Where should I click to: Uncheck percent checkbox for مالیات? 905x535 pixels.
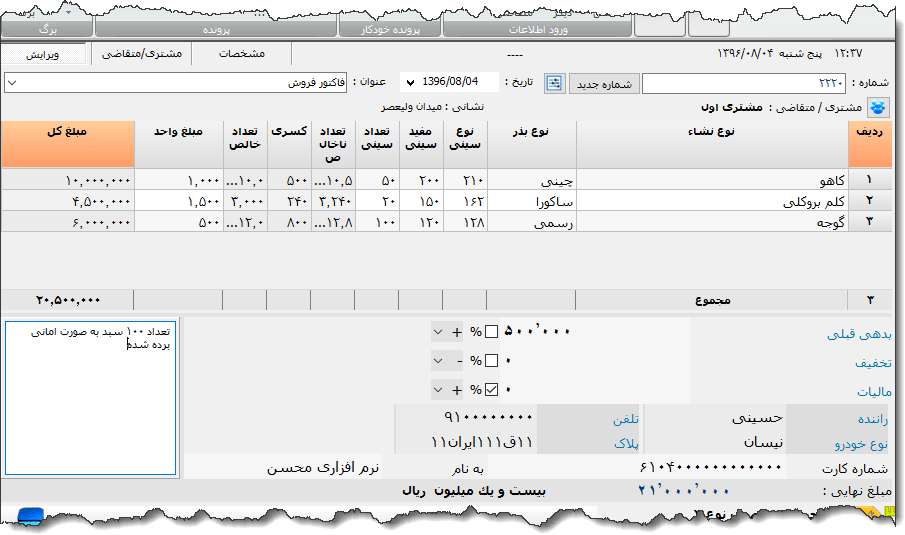(x=491, y=390)
